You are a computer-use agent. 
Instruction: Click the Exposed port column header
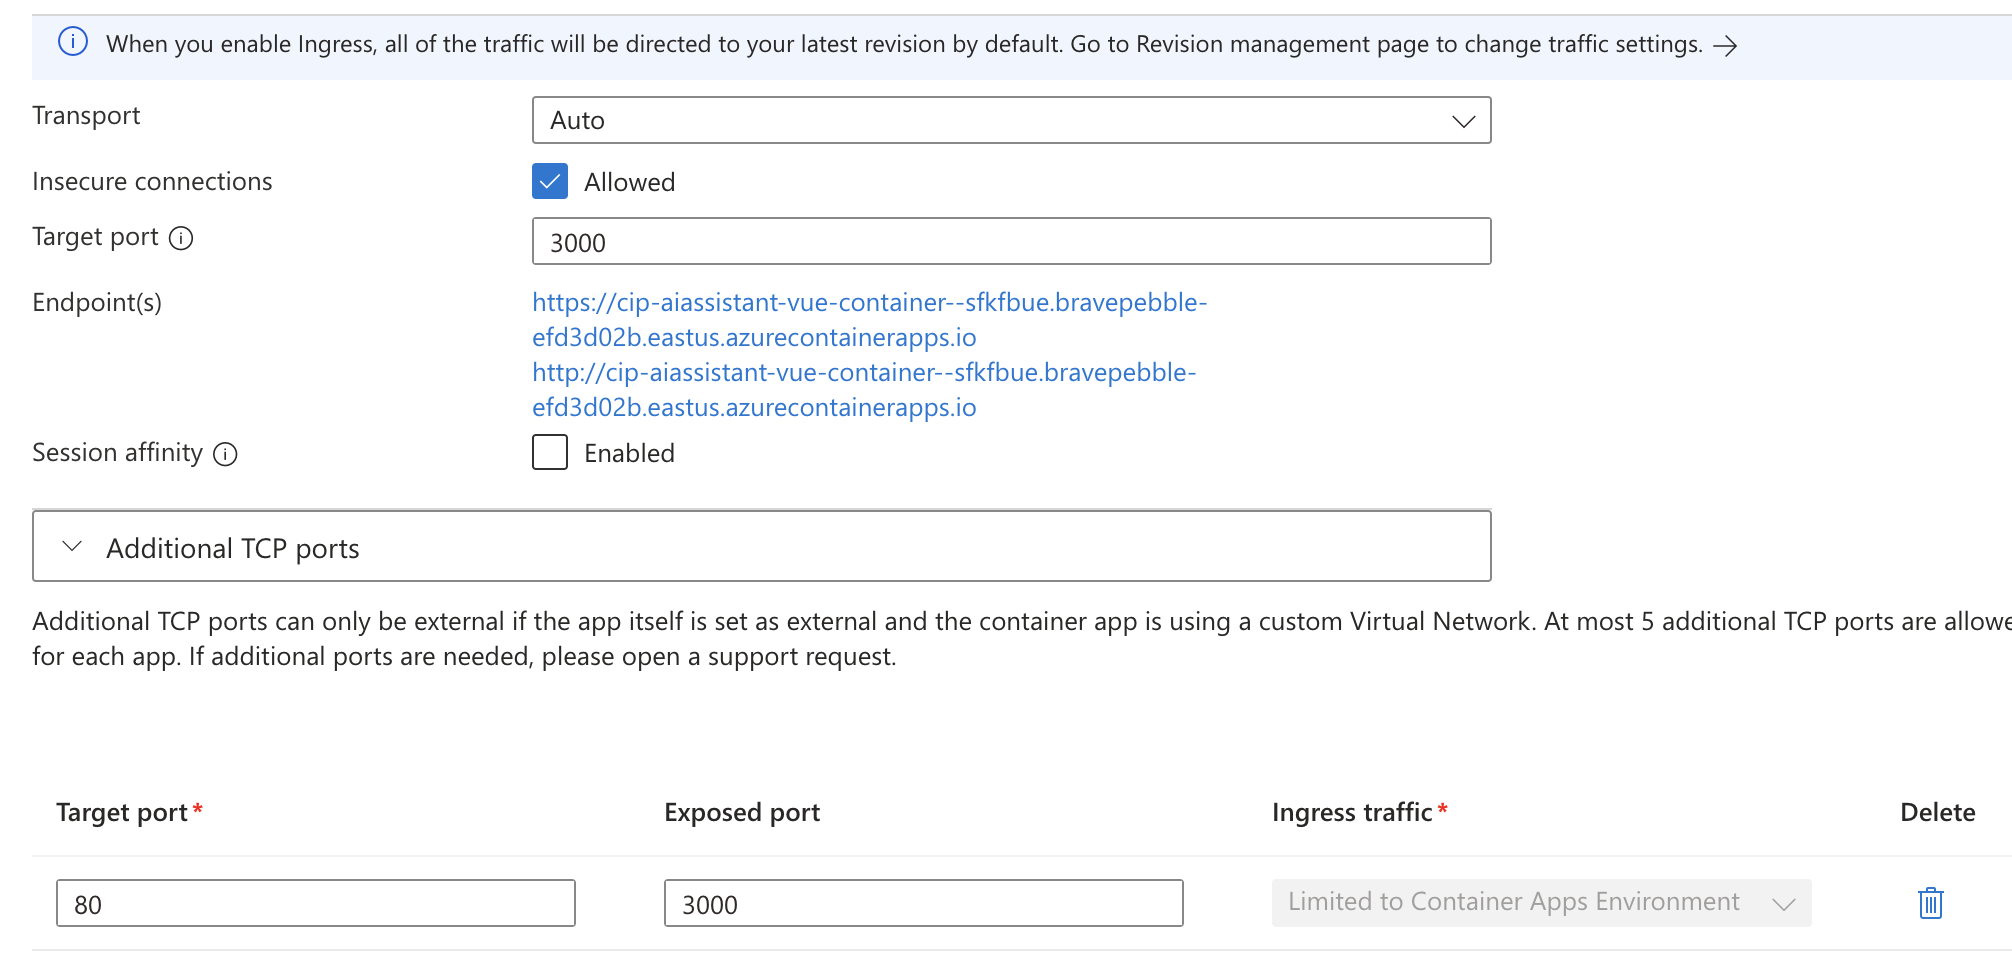[x=742, y=812]
